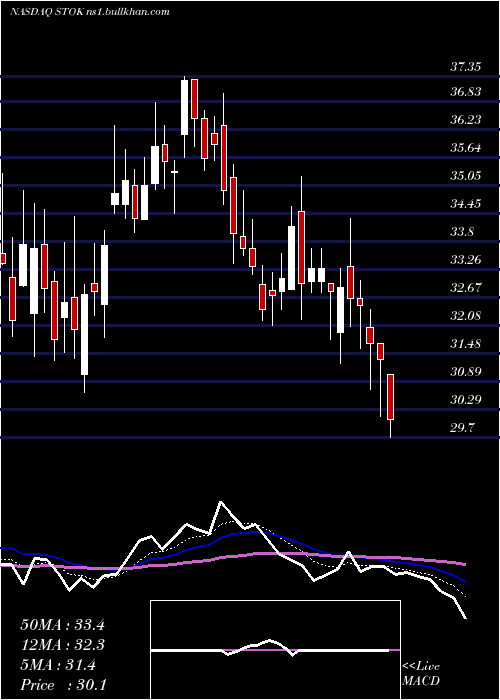Click the 33.8 price axis label
The width and height of the screenshot is (500, 700).
[x=462, y=232]
